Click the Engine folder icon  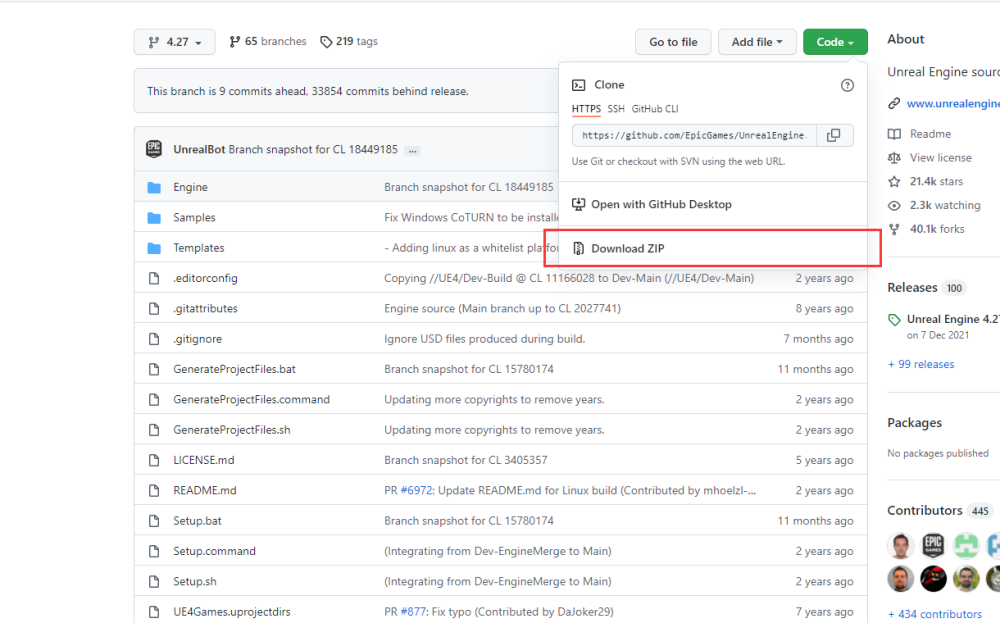(154, 187)
